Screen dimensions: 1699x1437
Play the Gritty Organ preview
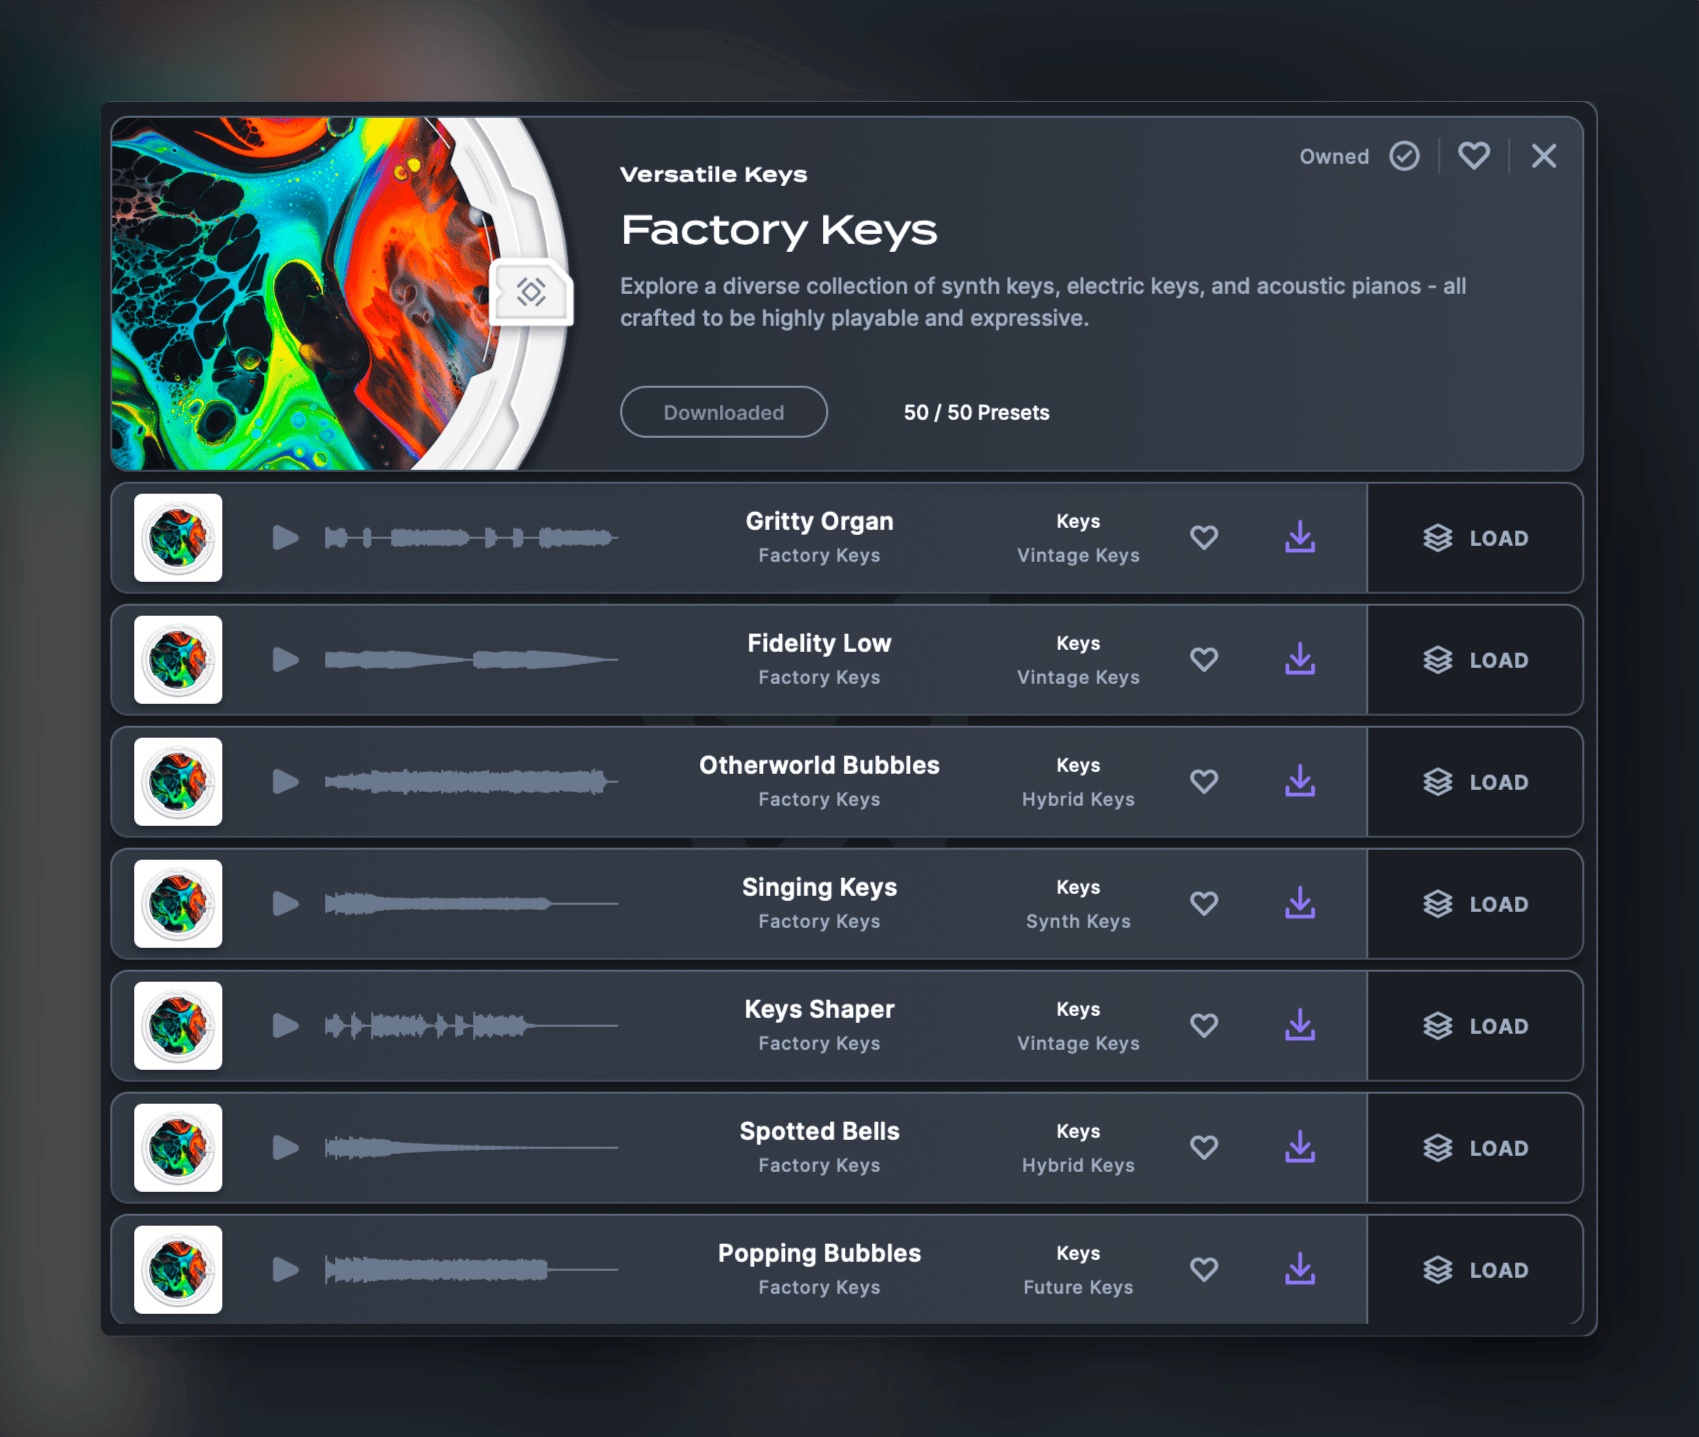(x=286, y=538)
